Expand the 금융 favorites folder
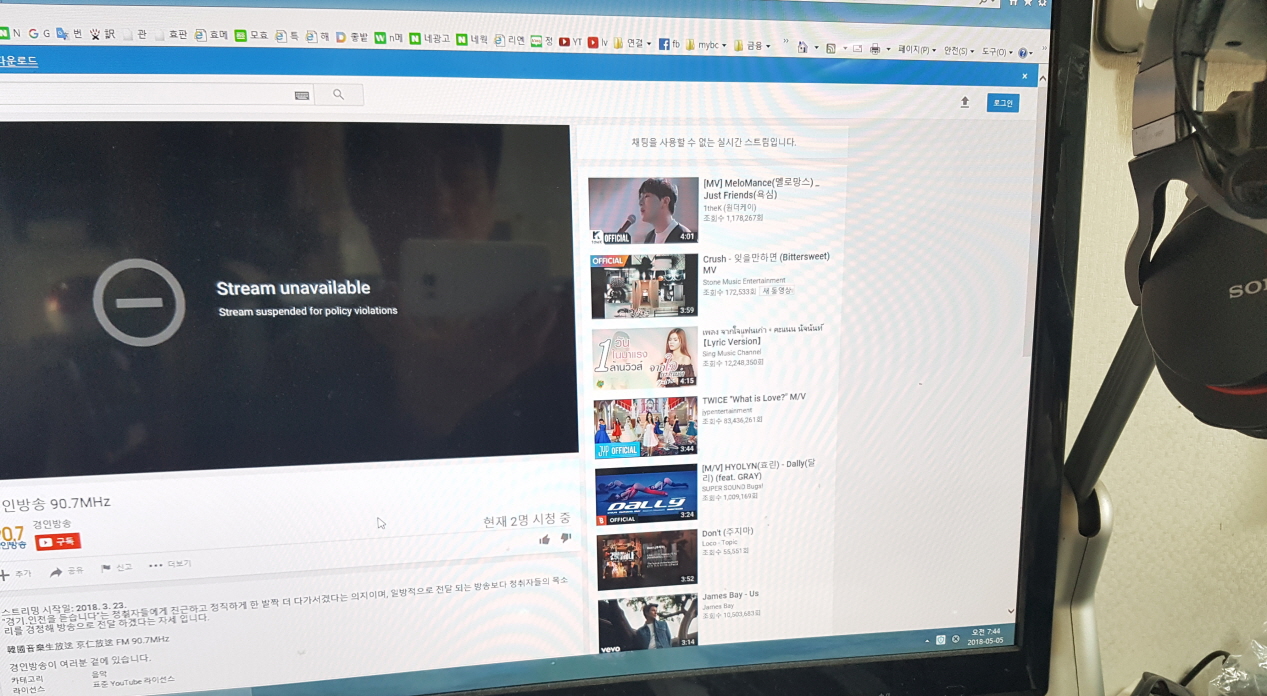Viewport: 1267px width, 696px height. [x=752, y=46]
